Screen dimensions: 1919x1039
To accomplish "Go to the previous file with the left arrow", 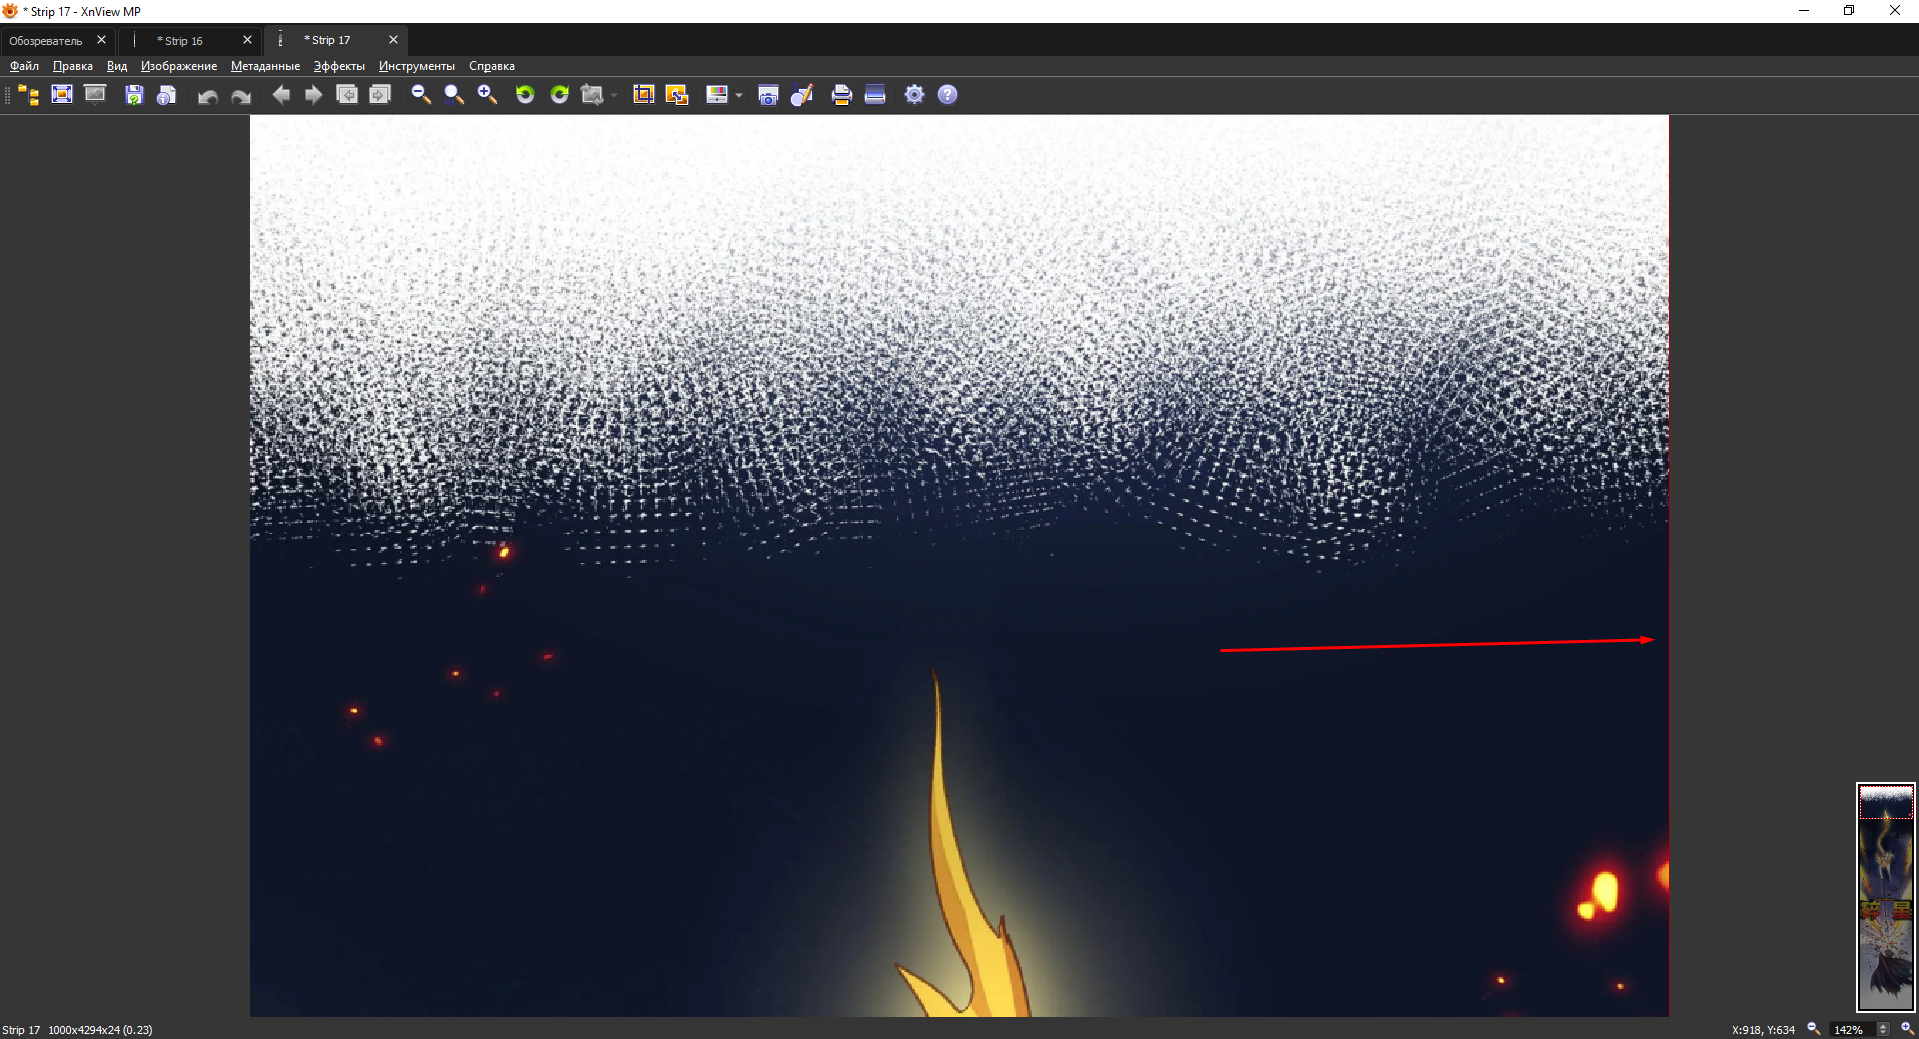I will (281, 95).
